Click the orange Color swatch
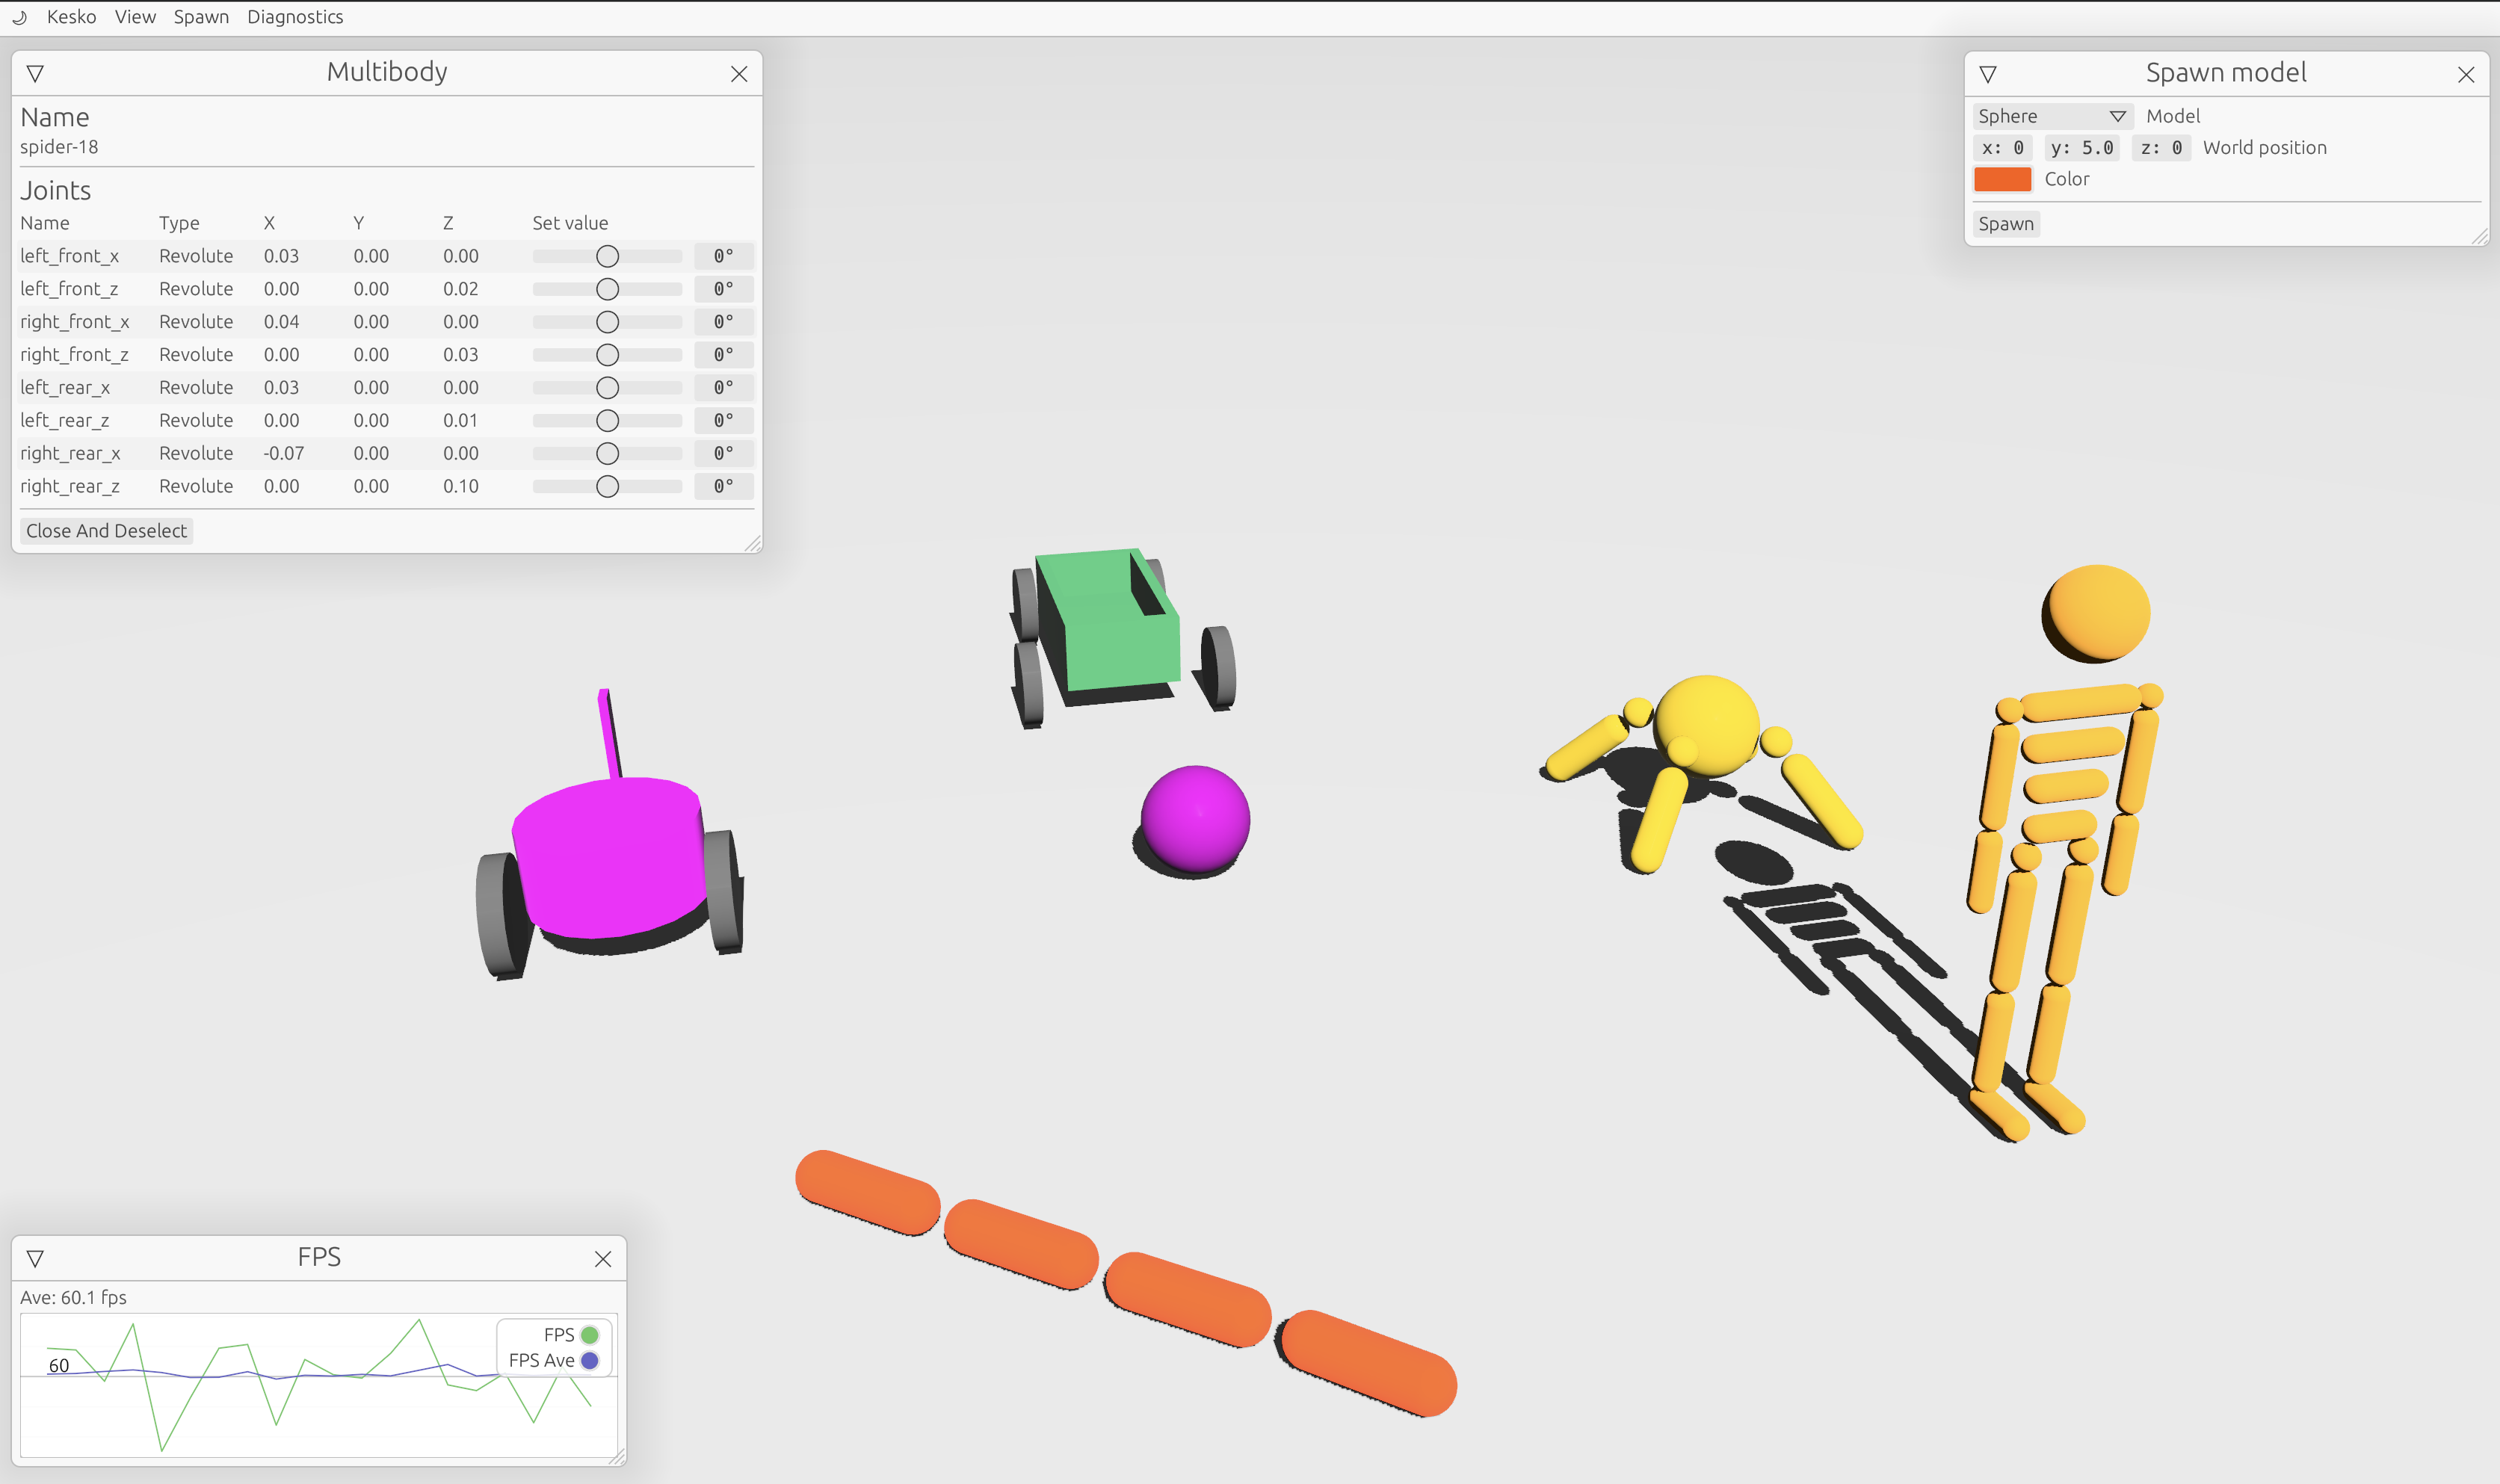2500x1484 pixels. (x=2002, y=179)
